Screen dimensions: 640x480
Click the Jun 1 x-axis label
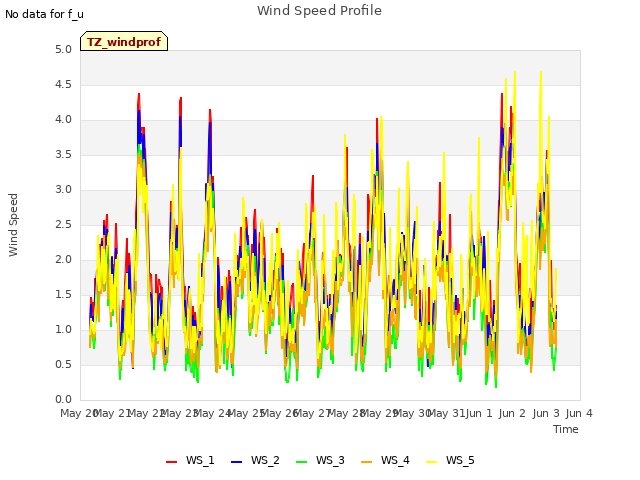point(479,413)
